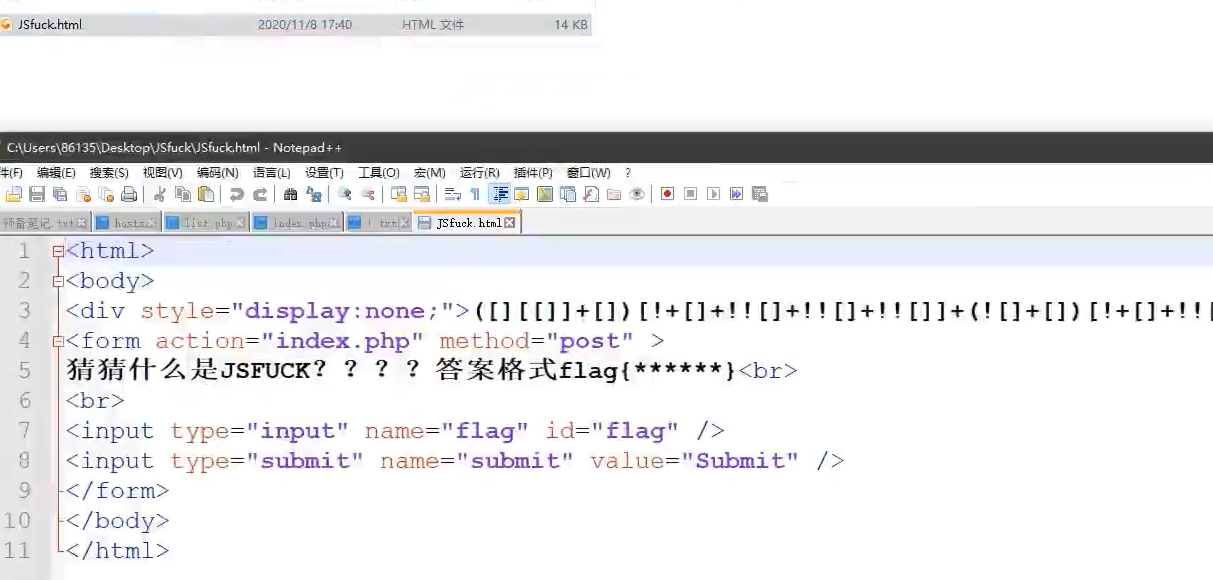Toggle show all characters pilcrow icon
This screenshot has height=580, width=1213.
click(x=475, y=194)
